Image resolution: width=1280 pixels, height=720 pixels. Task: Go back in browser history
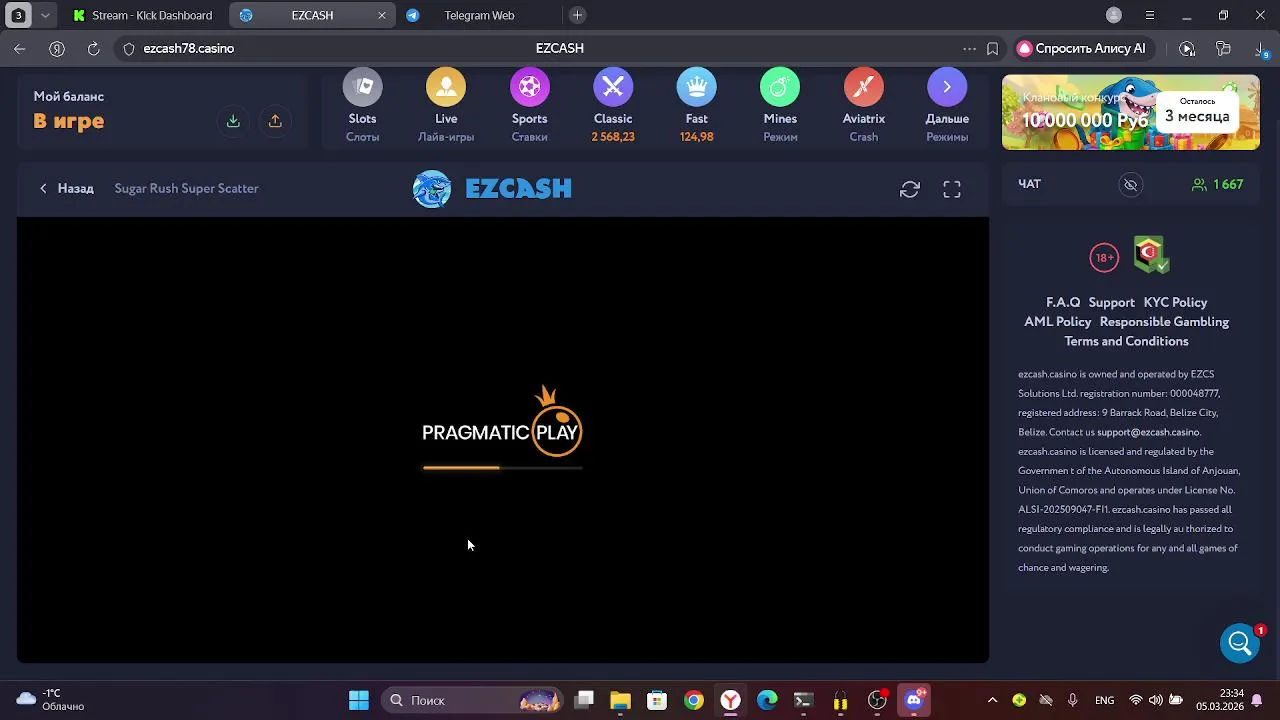point(20,48)
